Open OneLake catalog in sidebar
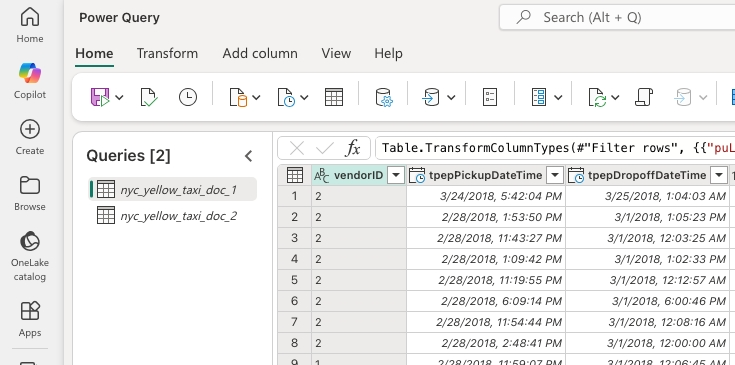Image resolution: width=735 pixels, height=365 pixels. click(30, 256)
